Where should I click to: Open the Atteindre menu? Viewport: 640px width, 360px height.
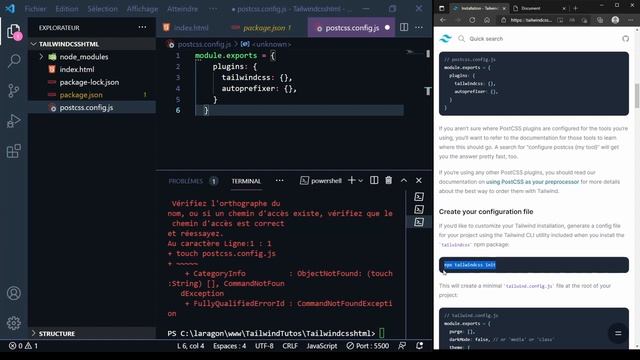pyautogui.click(x=182, y=9)
